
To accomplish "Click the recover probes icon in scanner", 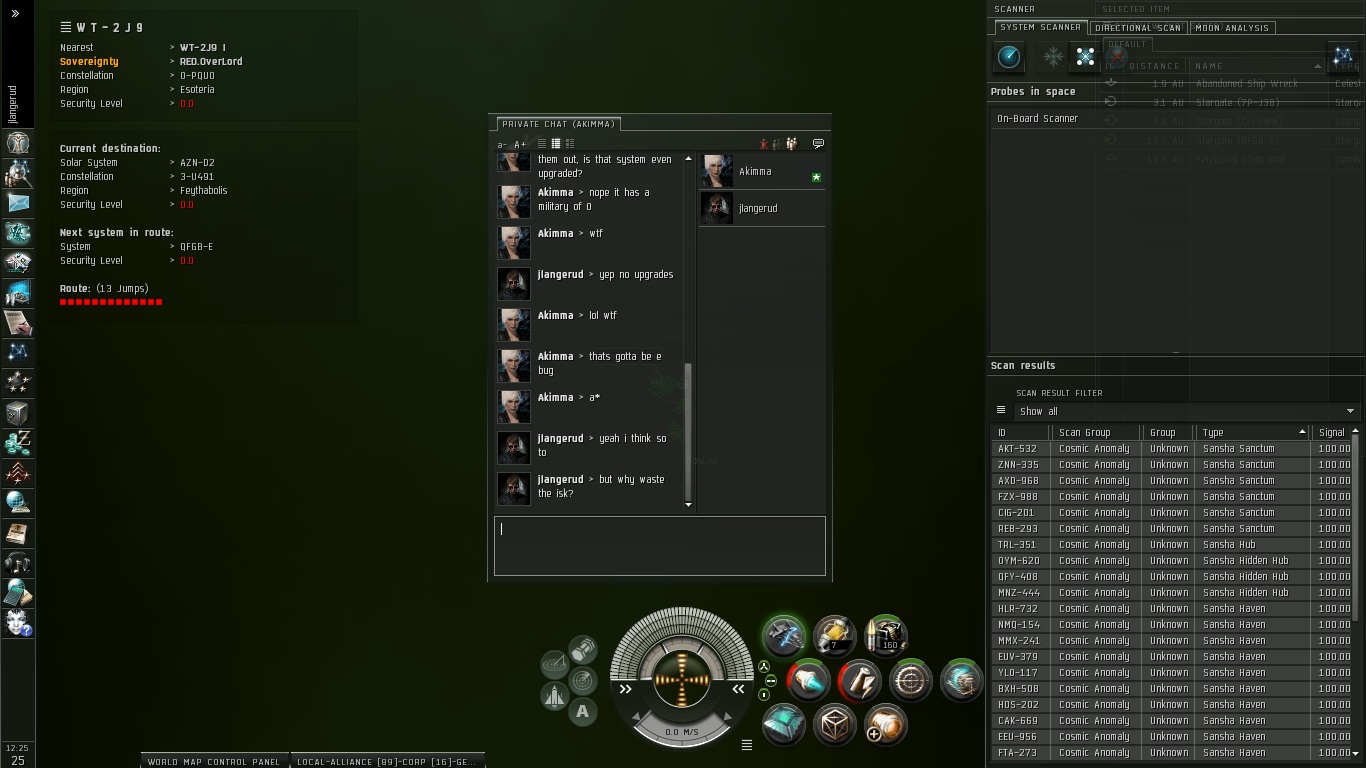I will pos(1053,57).
